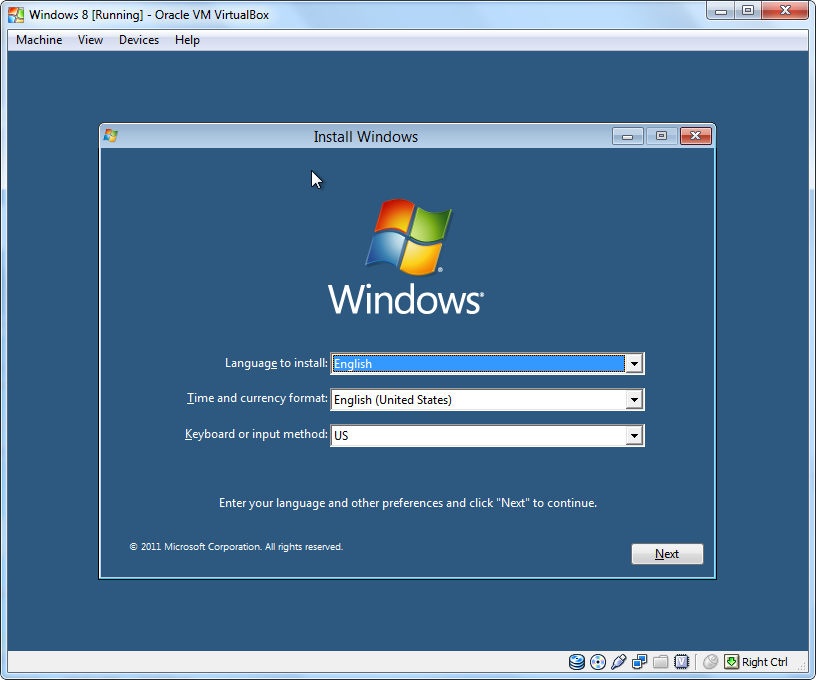Click the Language to install label
This screenshot has height=680, width=816.
[276, 363]
